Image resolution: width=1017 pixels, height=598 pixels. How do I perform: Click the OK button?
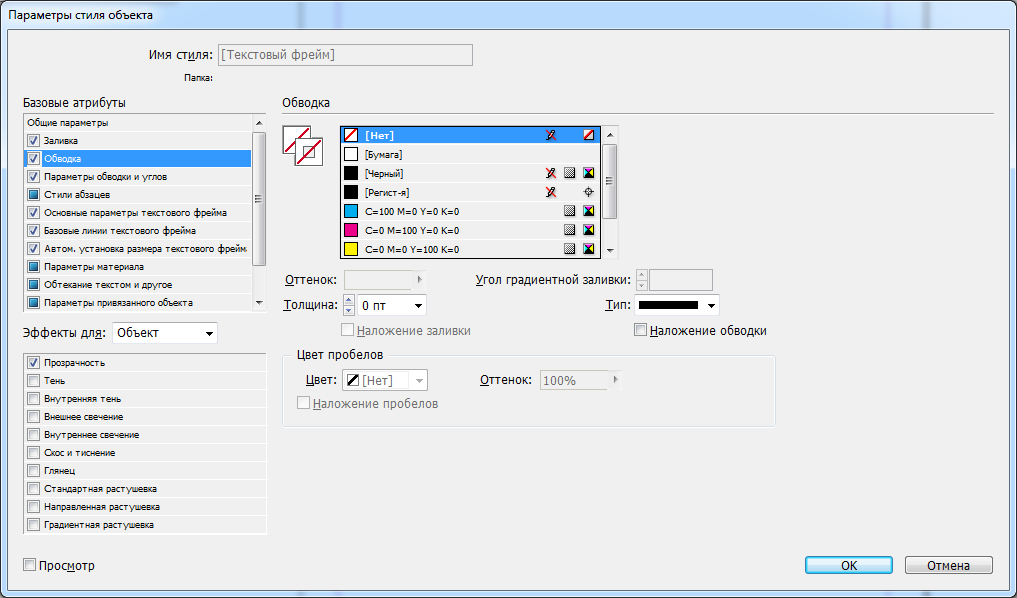pyautogui.click(x=849, y=566)
